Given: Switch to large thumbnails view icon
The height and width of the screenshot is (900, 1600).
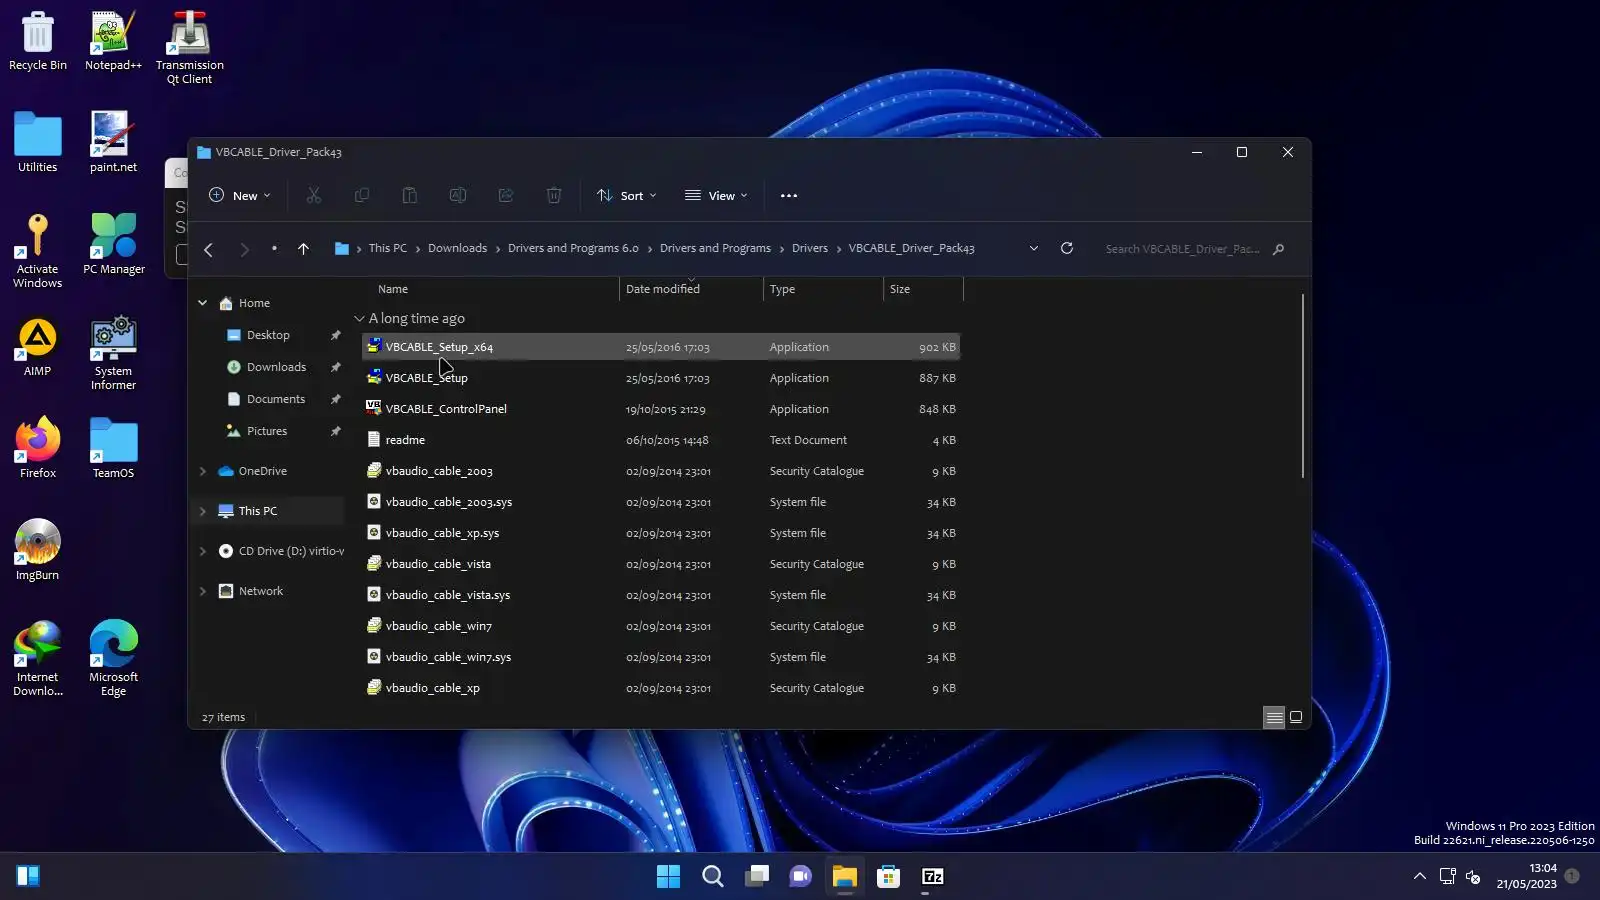Looking at the screenshot, I should point(1296,717).
